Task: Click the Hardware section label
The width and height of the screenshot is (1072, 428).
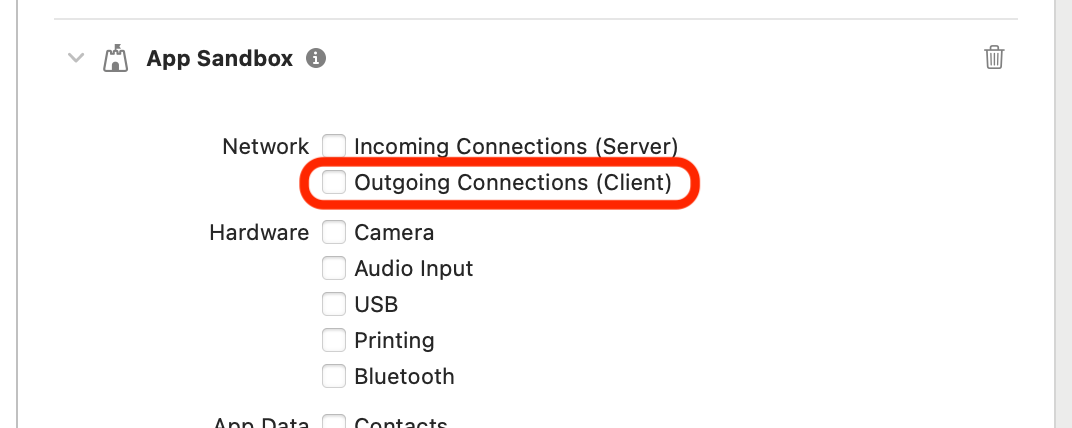Action: pos(259,232)
